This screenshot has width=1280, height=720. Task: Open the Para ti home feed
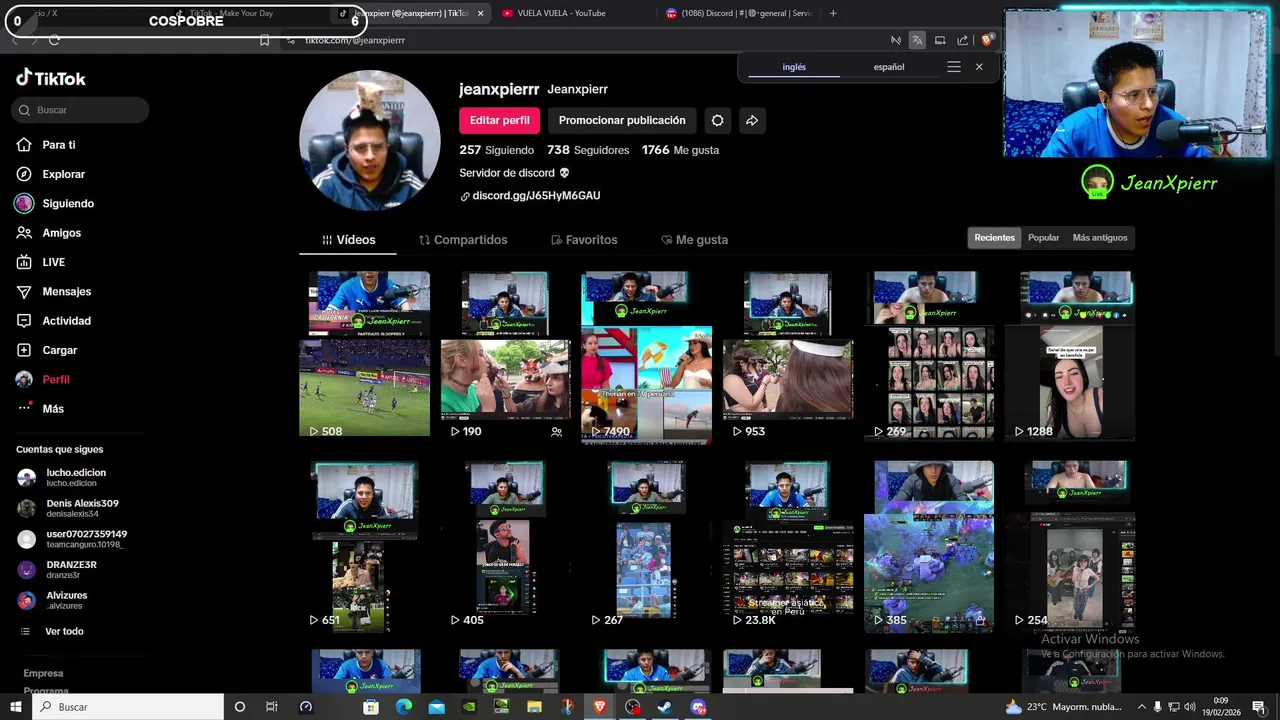[x=58, y=145]
